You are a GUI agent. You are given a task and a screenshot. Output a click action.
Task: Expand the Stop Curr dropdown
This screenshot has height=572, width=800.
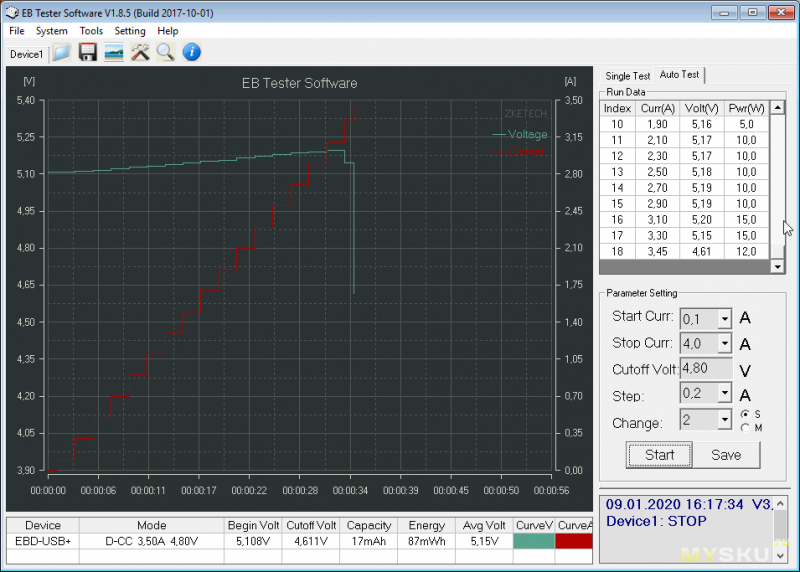pyautogui.click(x=724, y=343)
